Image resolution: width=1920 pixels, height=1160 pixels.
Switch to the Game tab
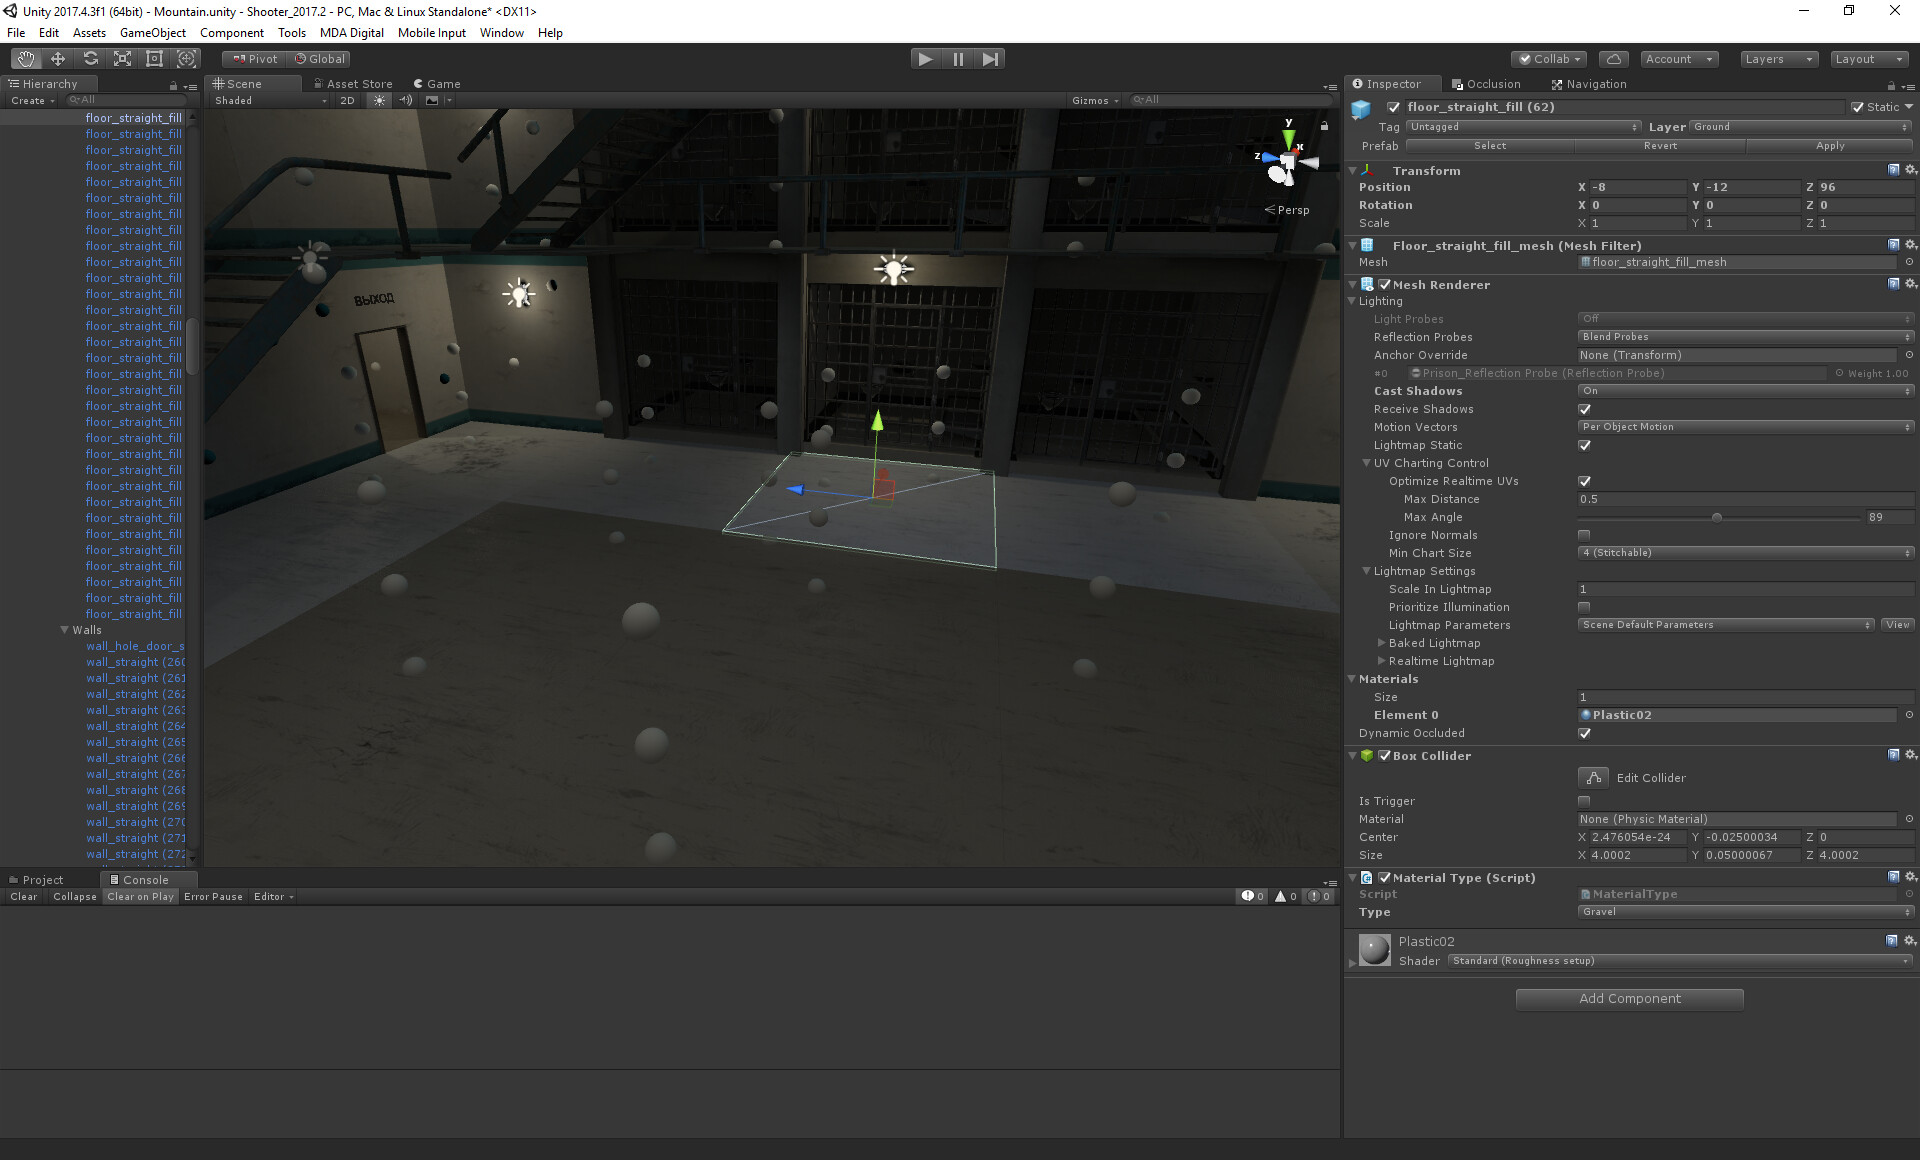point(438,84)
